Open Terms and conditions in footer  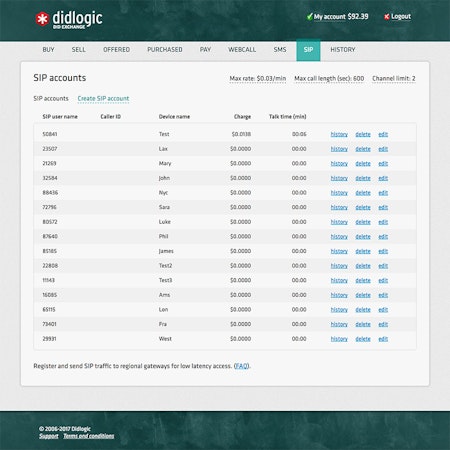(x=89, y=436)
